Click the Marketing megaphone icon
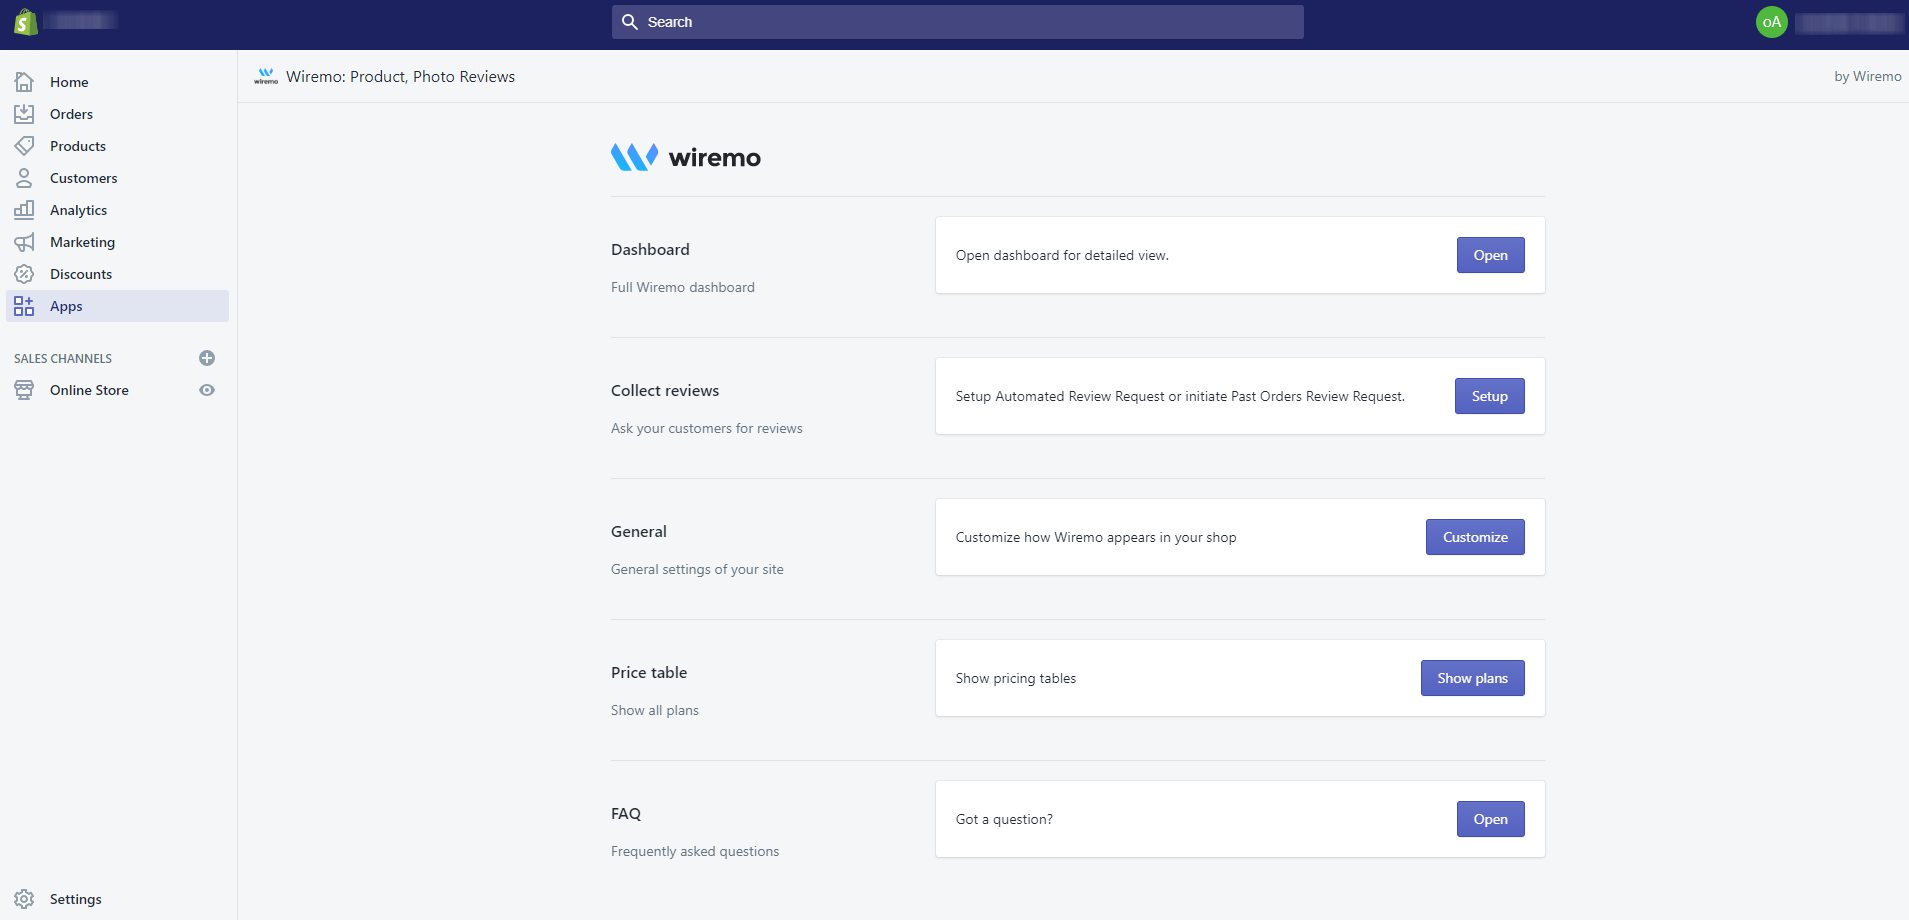Screen dimensions: 1909x920 (x=24, y=242)
